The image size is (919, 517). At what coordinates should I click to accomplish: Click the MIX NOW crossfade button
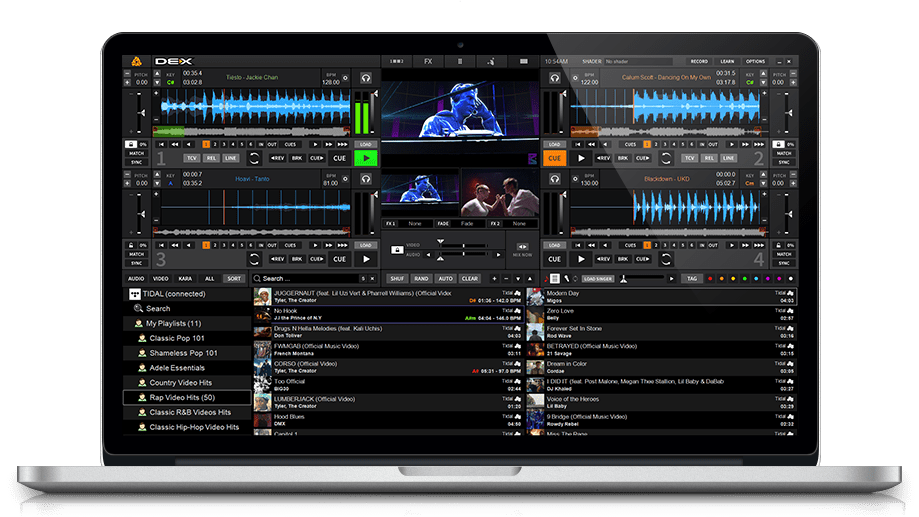tap(522, 247)
